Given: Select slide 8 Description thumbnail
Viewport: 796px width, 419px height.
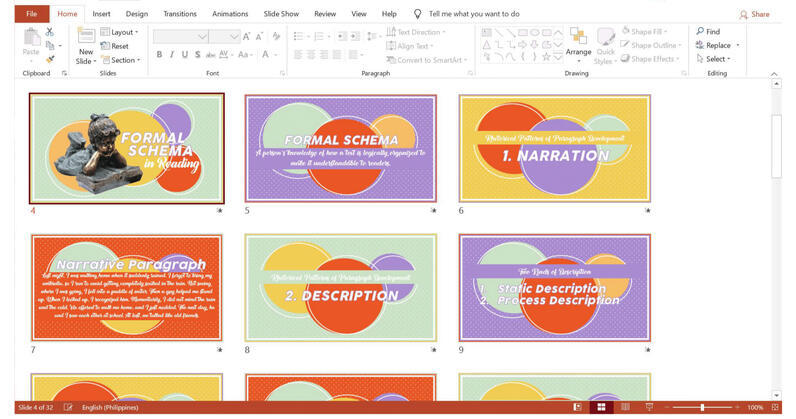Looking at the screenshot, I should pos(341,287).
